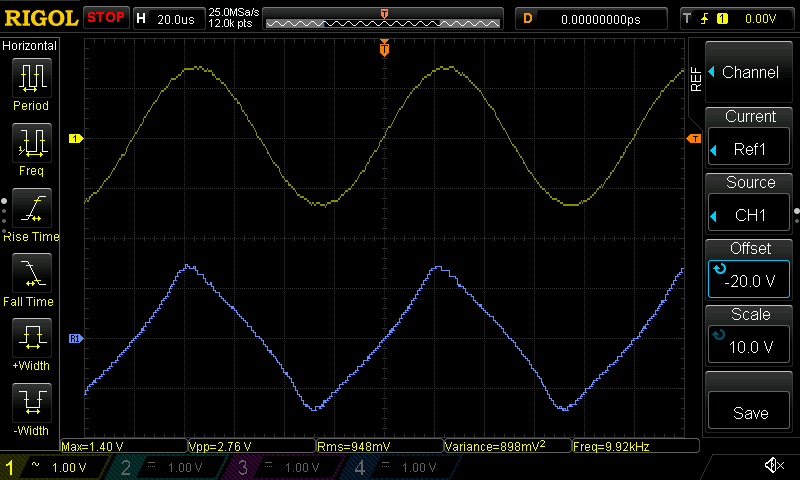Select the Period measurement icon

tap(31, 78)
